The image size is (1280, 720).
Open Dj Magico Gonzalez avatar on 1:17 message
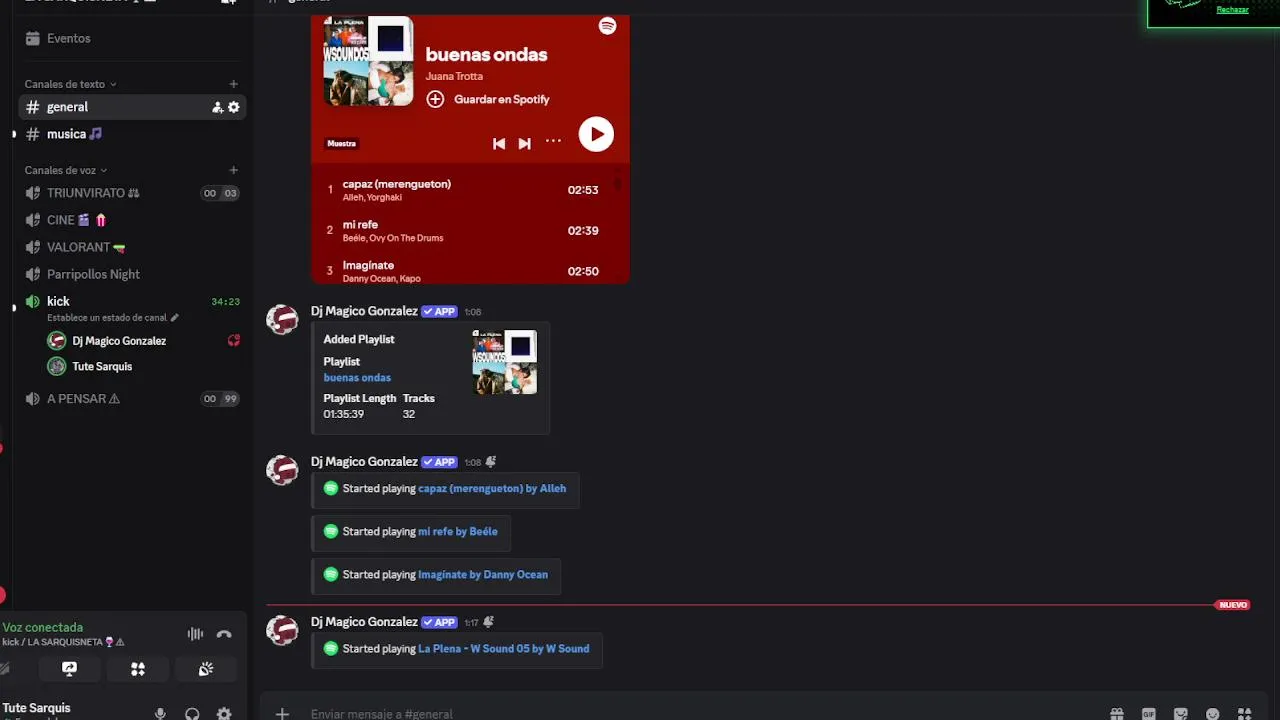click(x=282, y=630)
